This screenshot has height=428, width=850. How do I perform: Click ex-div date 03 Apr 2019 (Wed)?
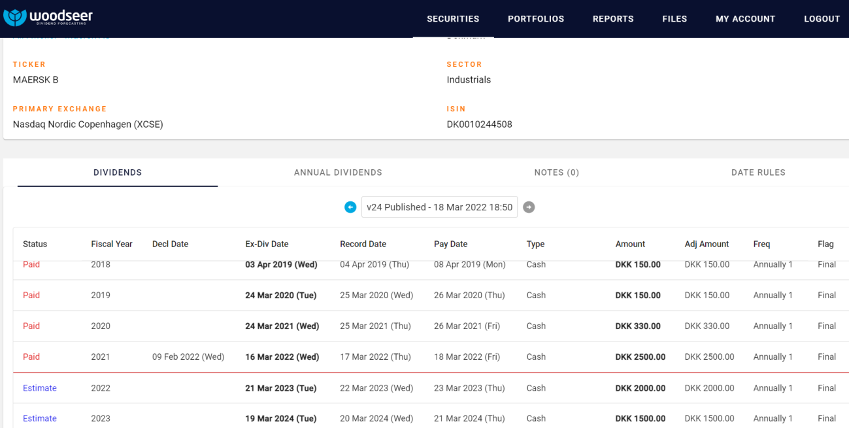[281, 264]
